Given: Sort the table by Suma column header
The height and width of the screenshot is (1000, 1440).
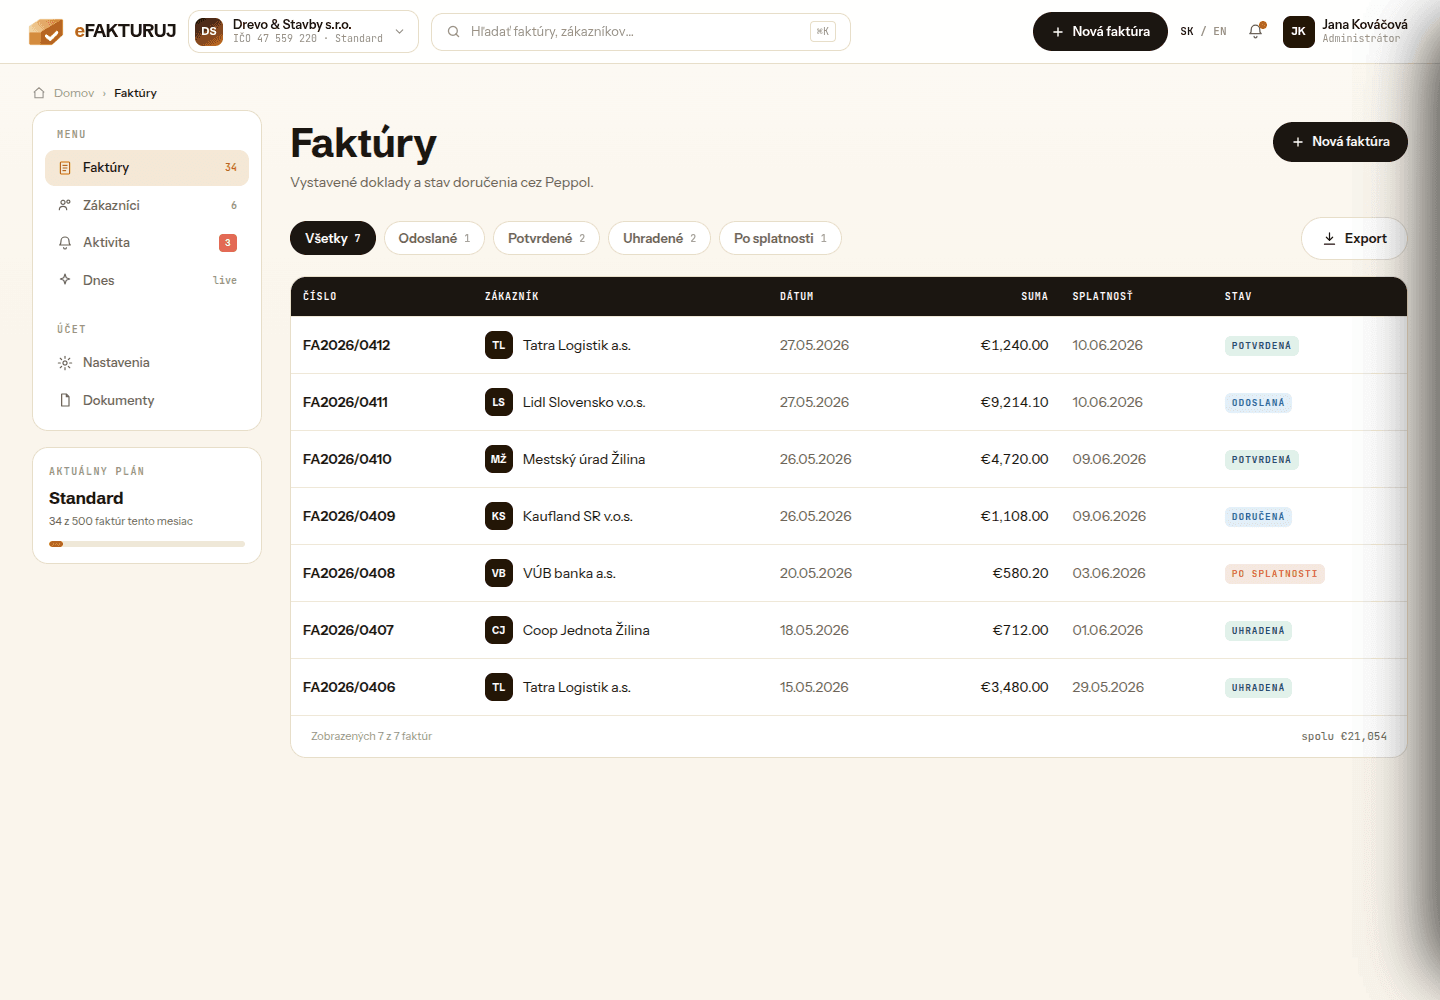Looking at the screenshot, I should [1034, 296].
